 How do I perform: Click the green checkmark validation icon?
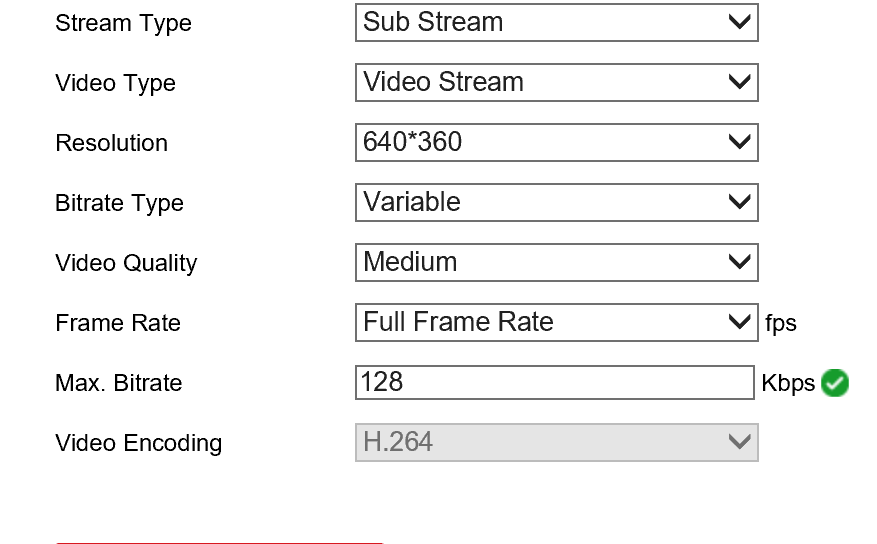pos(835,383)
